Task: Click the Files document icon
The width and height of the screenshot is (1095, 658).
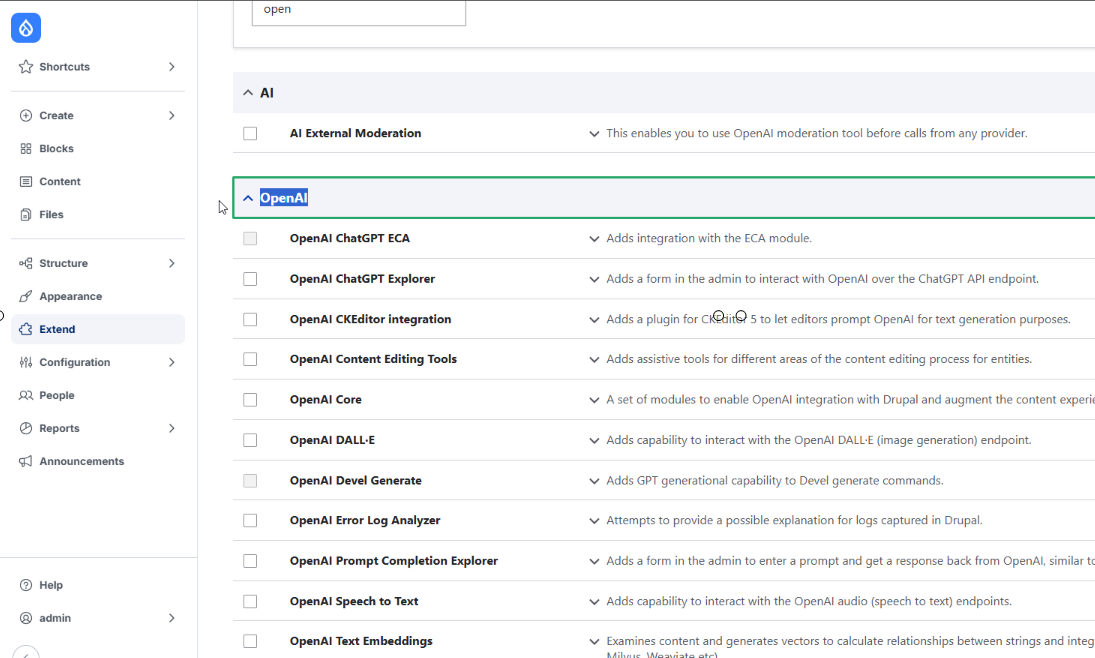Action: tap(26, 214)
